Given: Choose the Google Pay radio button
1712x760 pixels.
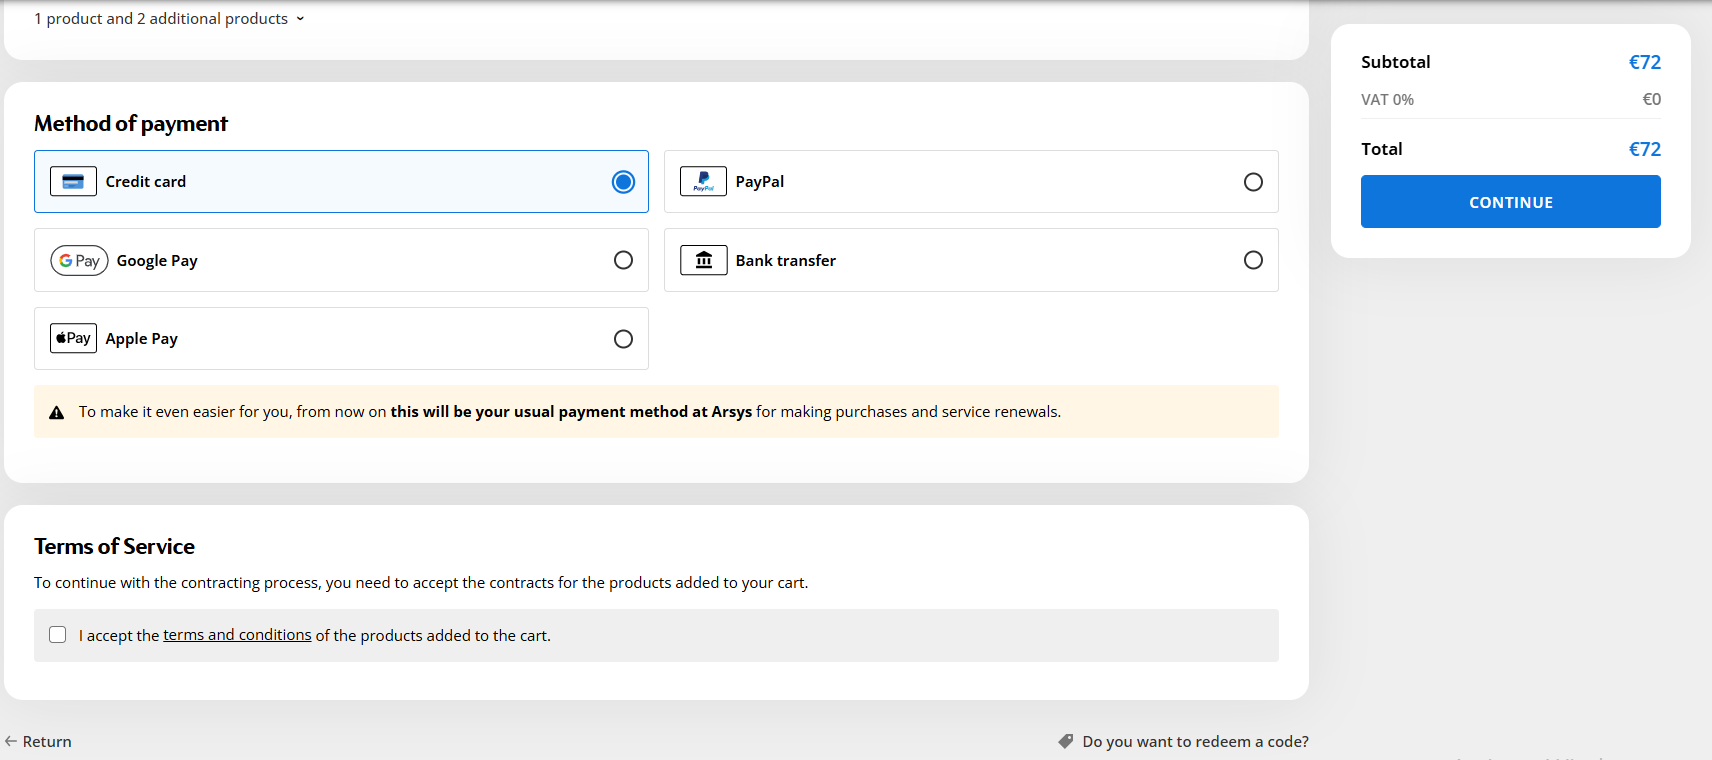Looking at the screenshot, I should tap(623, 260).
